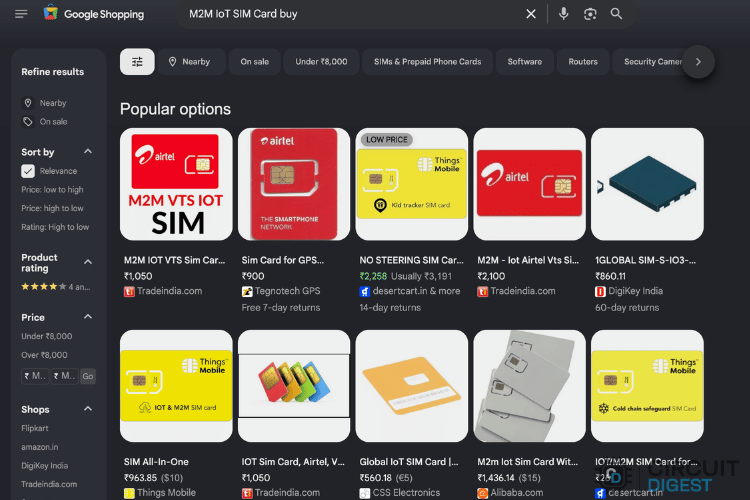Submit search using magnifier icon

(x=616, y=14)
